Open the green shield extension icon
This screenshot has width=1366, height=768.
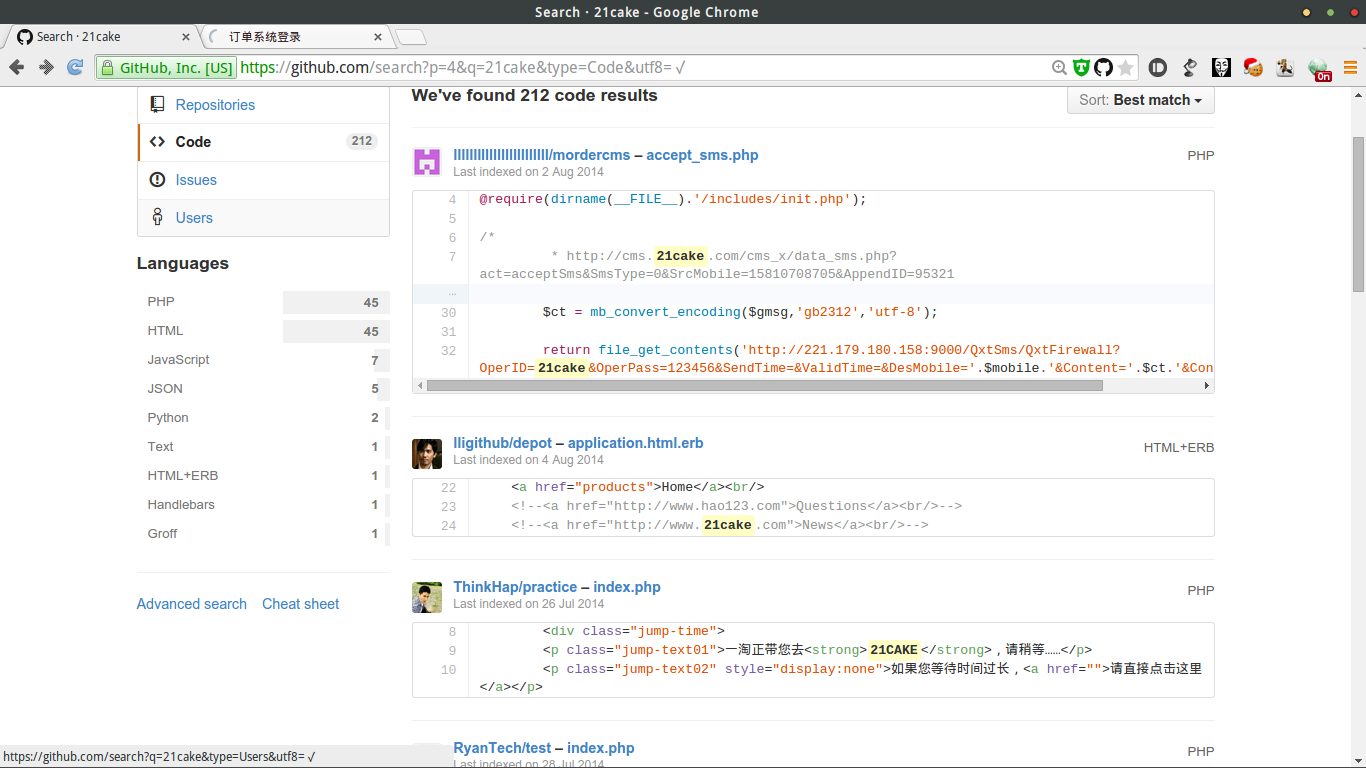pos(1081,68)
